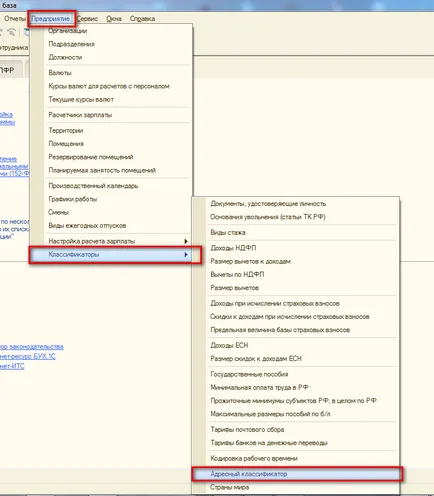Switch to the ПФР tab
Screen dimensions: 434x496
(x=7, y=70)
